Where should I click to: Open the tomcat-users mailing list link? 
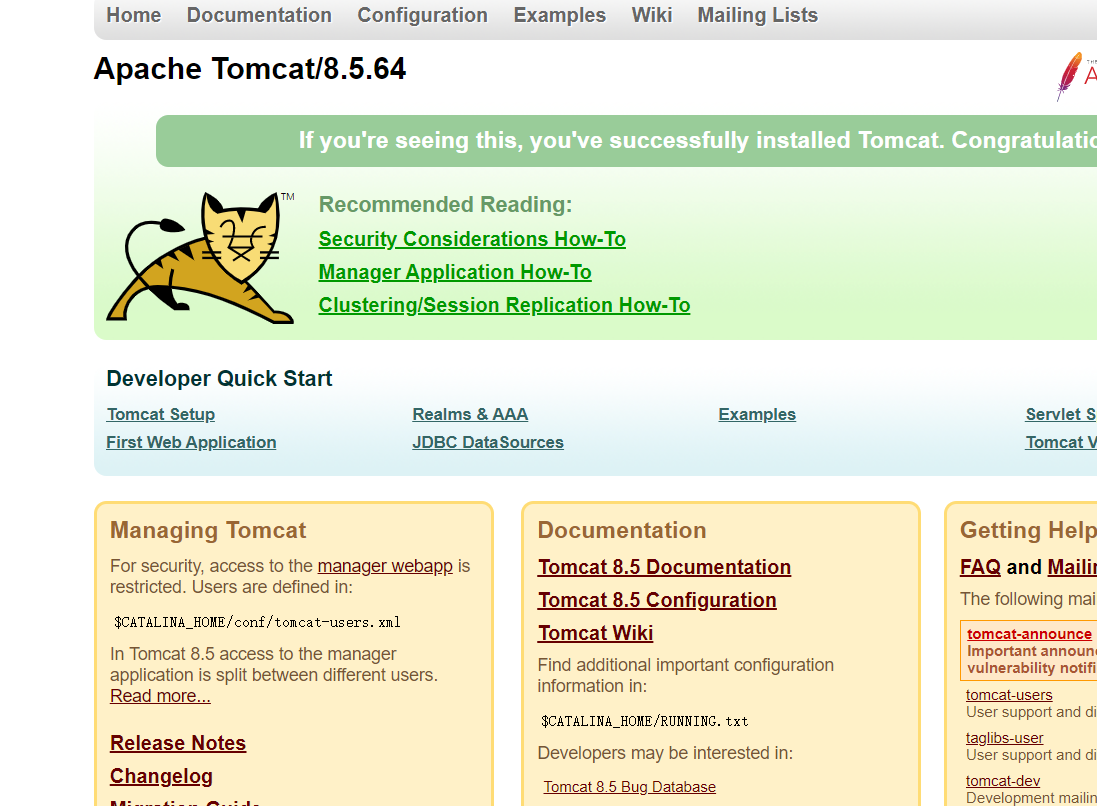coord(1009,695)
